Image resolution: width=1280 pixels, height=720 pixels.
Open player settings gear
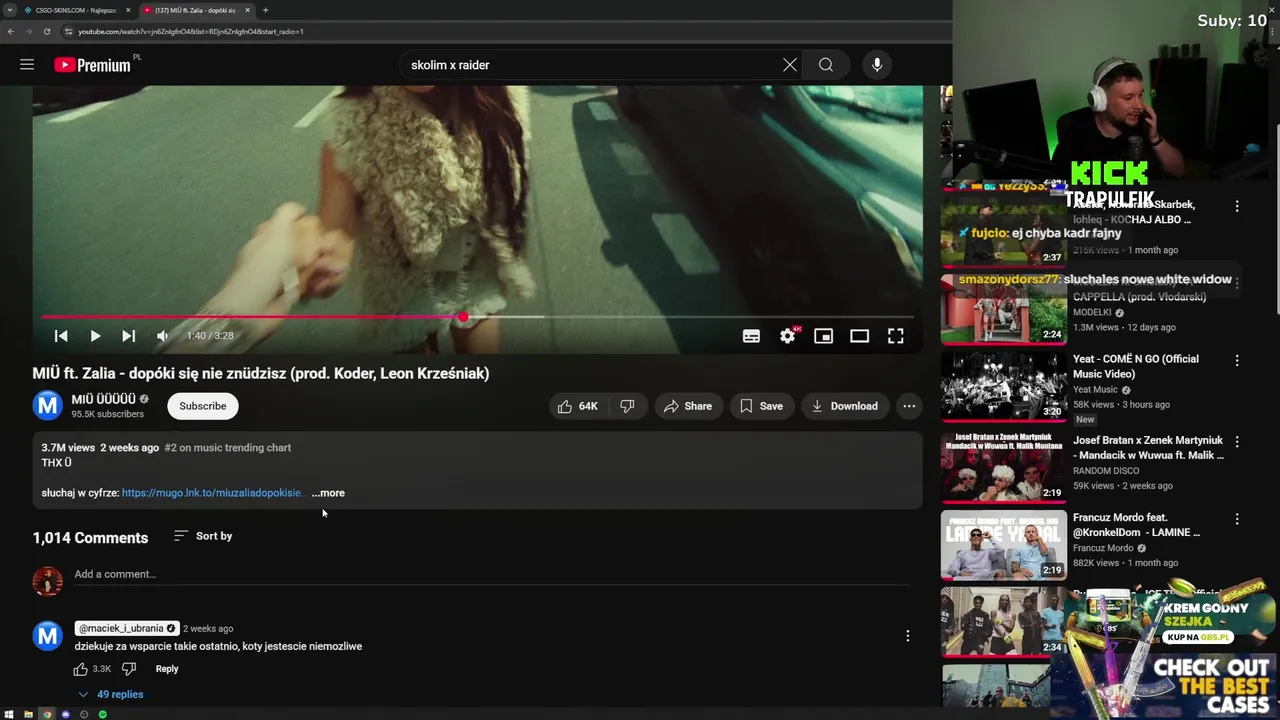(788, 336)
